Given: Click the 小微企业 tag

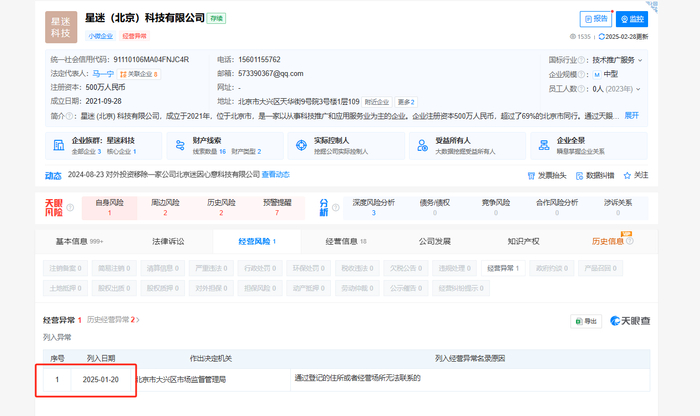Looking at the screenshot, I should click(100, 36).
